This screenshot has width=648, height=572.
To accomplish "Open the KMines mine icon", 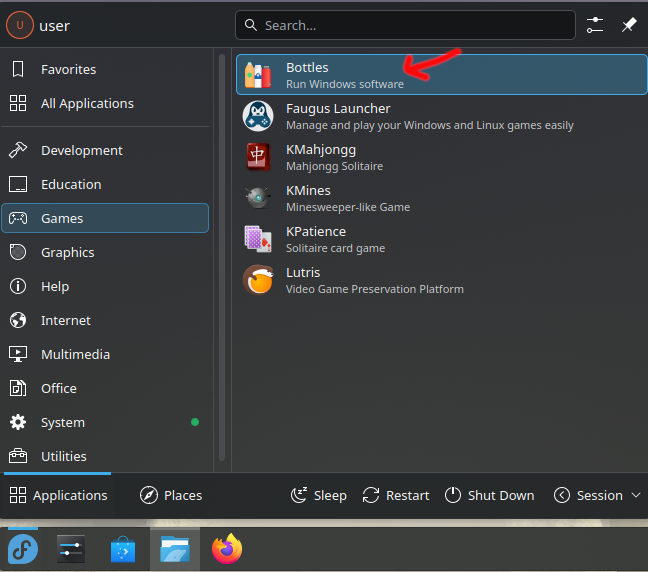I will pyautogui.click(x=258, y=198).
